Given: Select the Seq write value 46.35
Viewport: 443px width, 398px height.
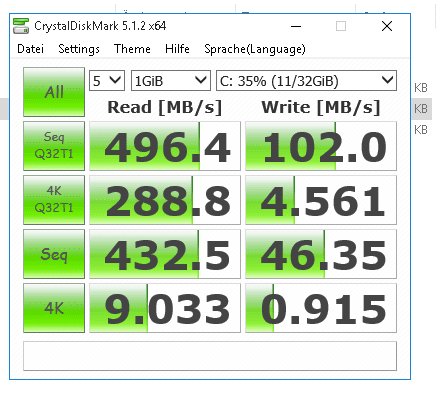Looking at the screenshot, I should click(x=321, y=254).
